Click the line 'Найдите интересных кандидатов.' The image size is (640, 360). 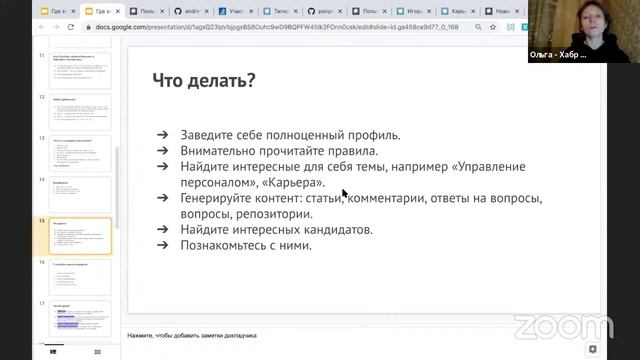(x=277, y=230)
